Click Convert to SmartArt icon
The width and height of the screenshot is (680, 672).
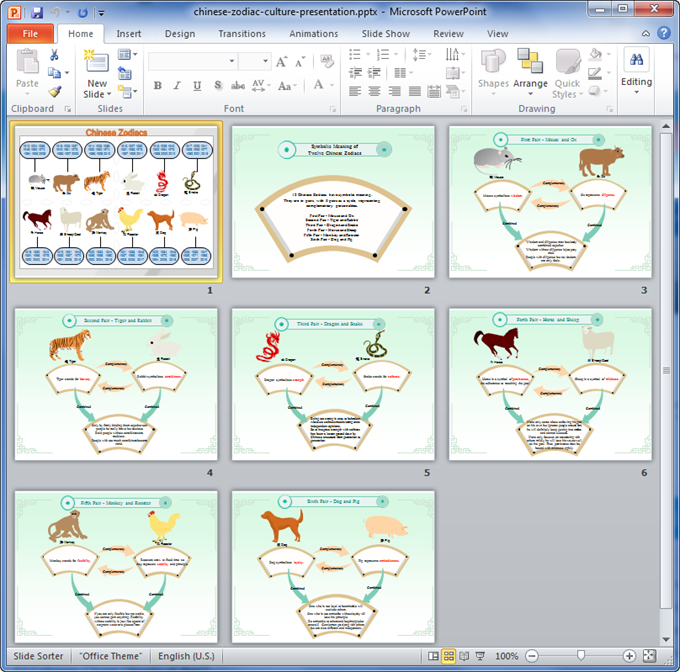click(452, 91)
